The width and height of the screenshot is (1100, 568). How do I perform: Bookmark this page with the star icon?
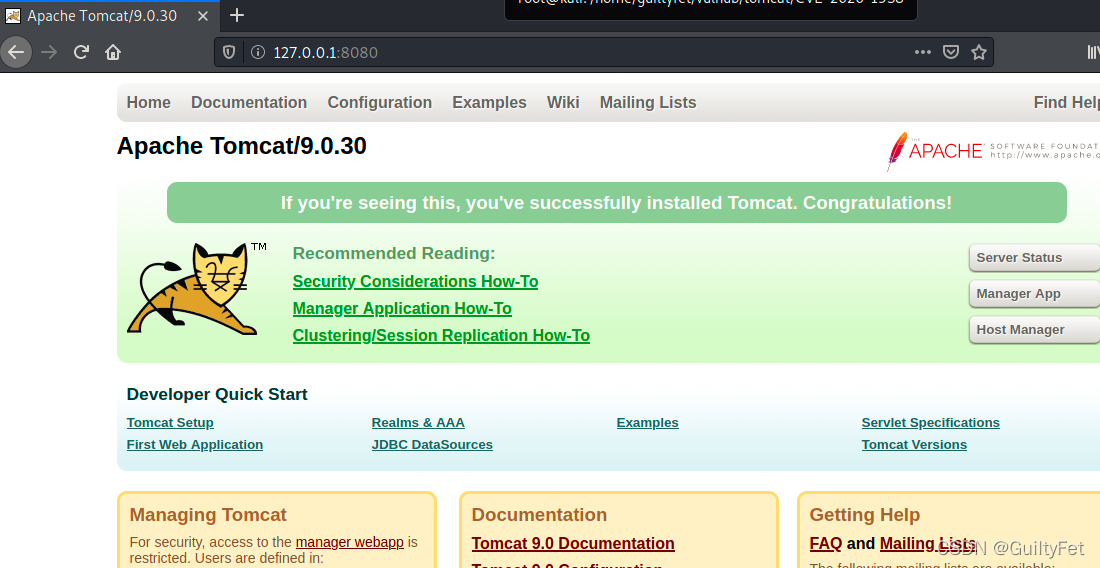click(x=979, y=52)
